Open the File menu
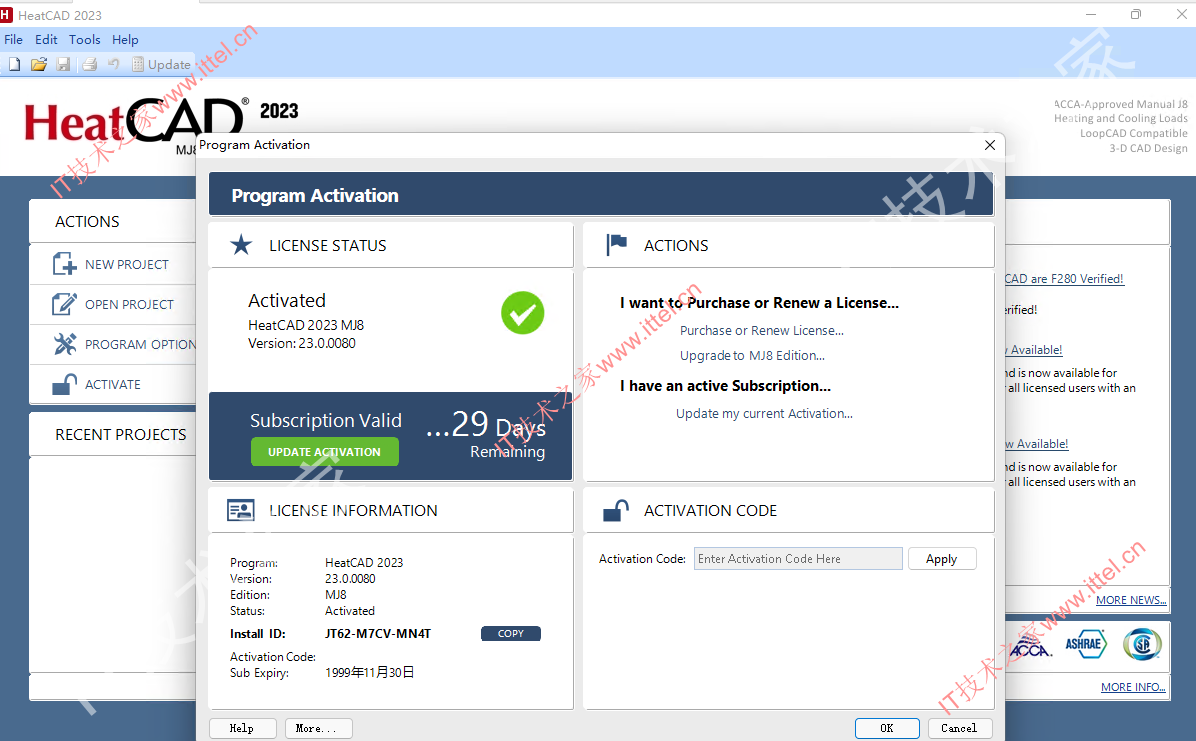The width and height of the screenshot is (1196, 741). coord(14,40)
